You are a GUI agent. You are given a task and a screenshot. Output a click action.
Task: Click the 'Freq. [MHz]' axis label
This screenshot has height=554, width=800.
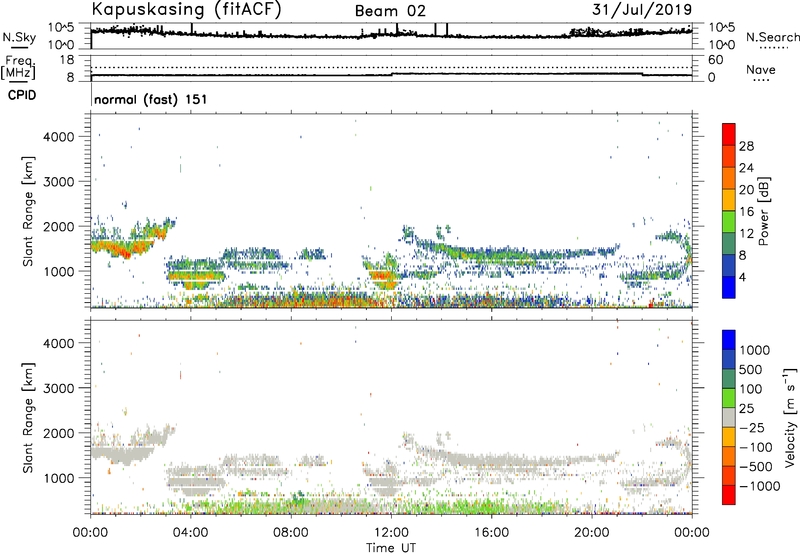pos(18,67)
